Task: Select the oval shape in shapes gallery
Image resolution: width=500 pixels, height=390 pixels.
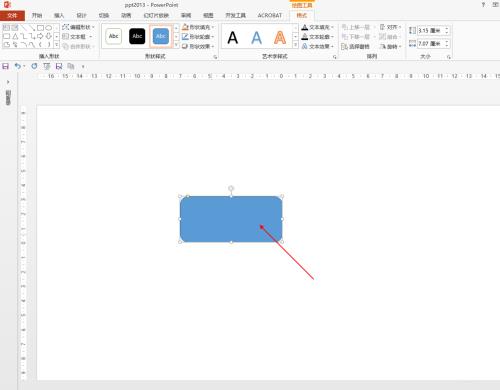Action: pyautogui.click(x=49, y=27)
